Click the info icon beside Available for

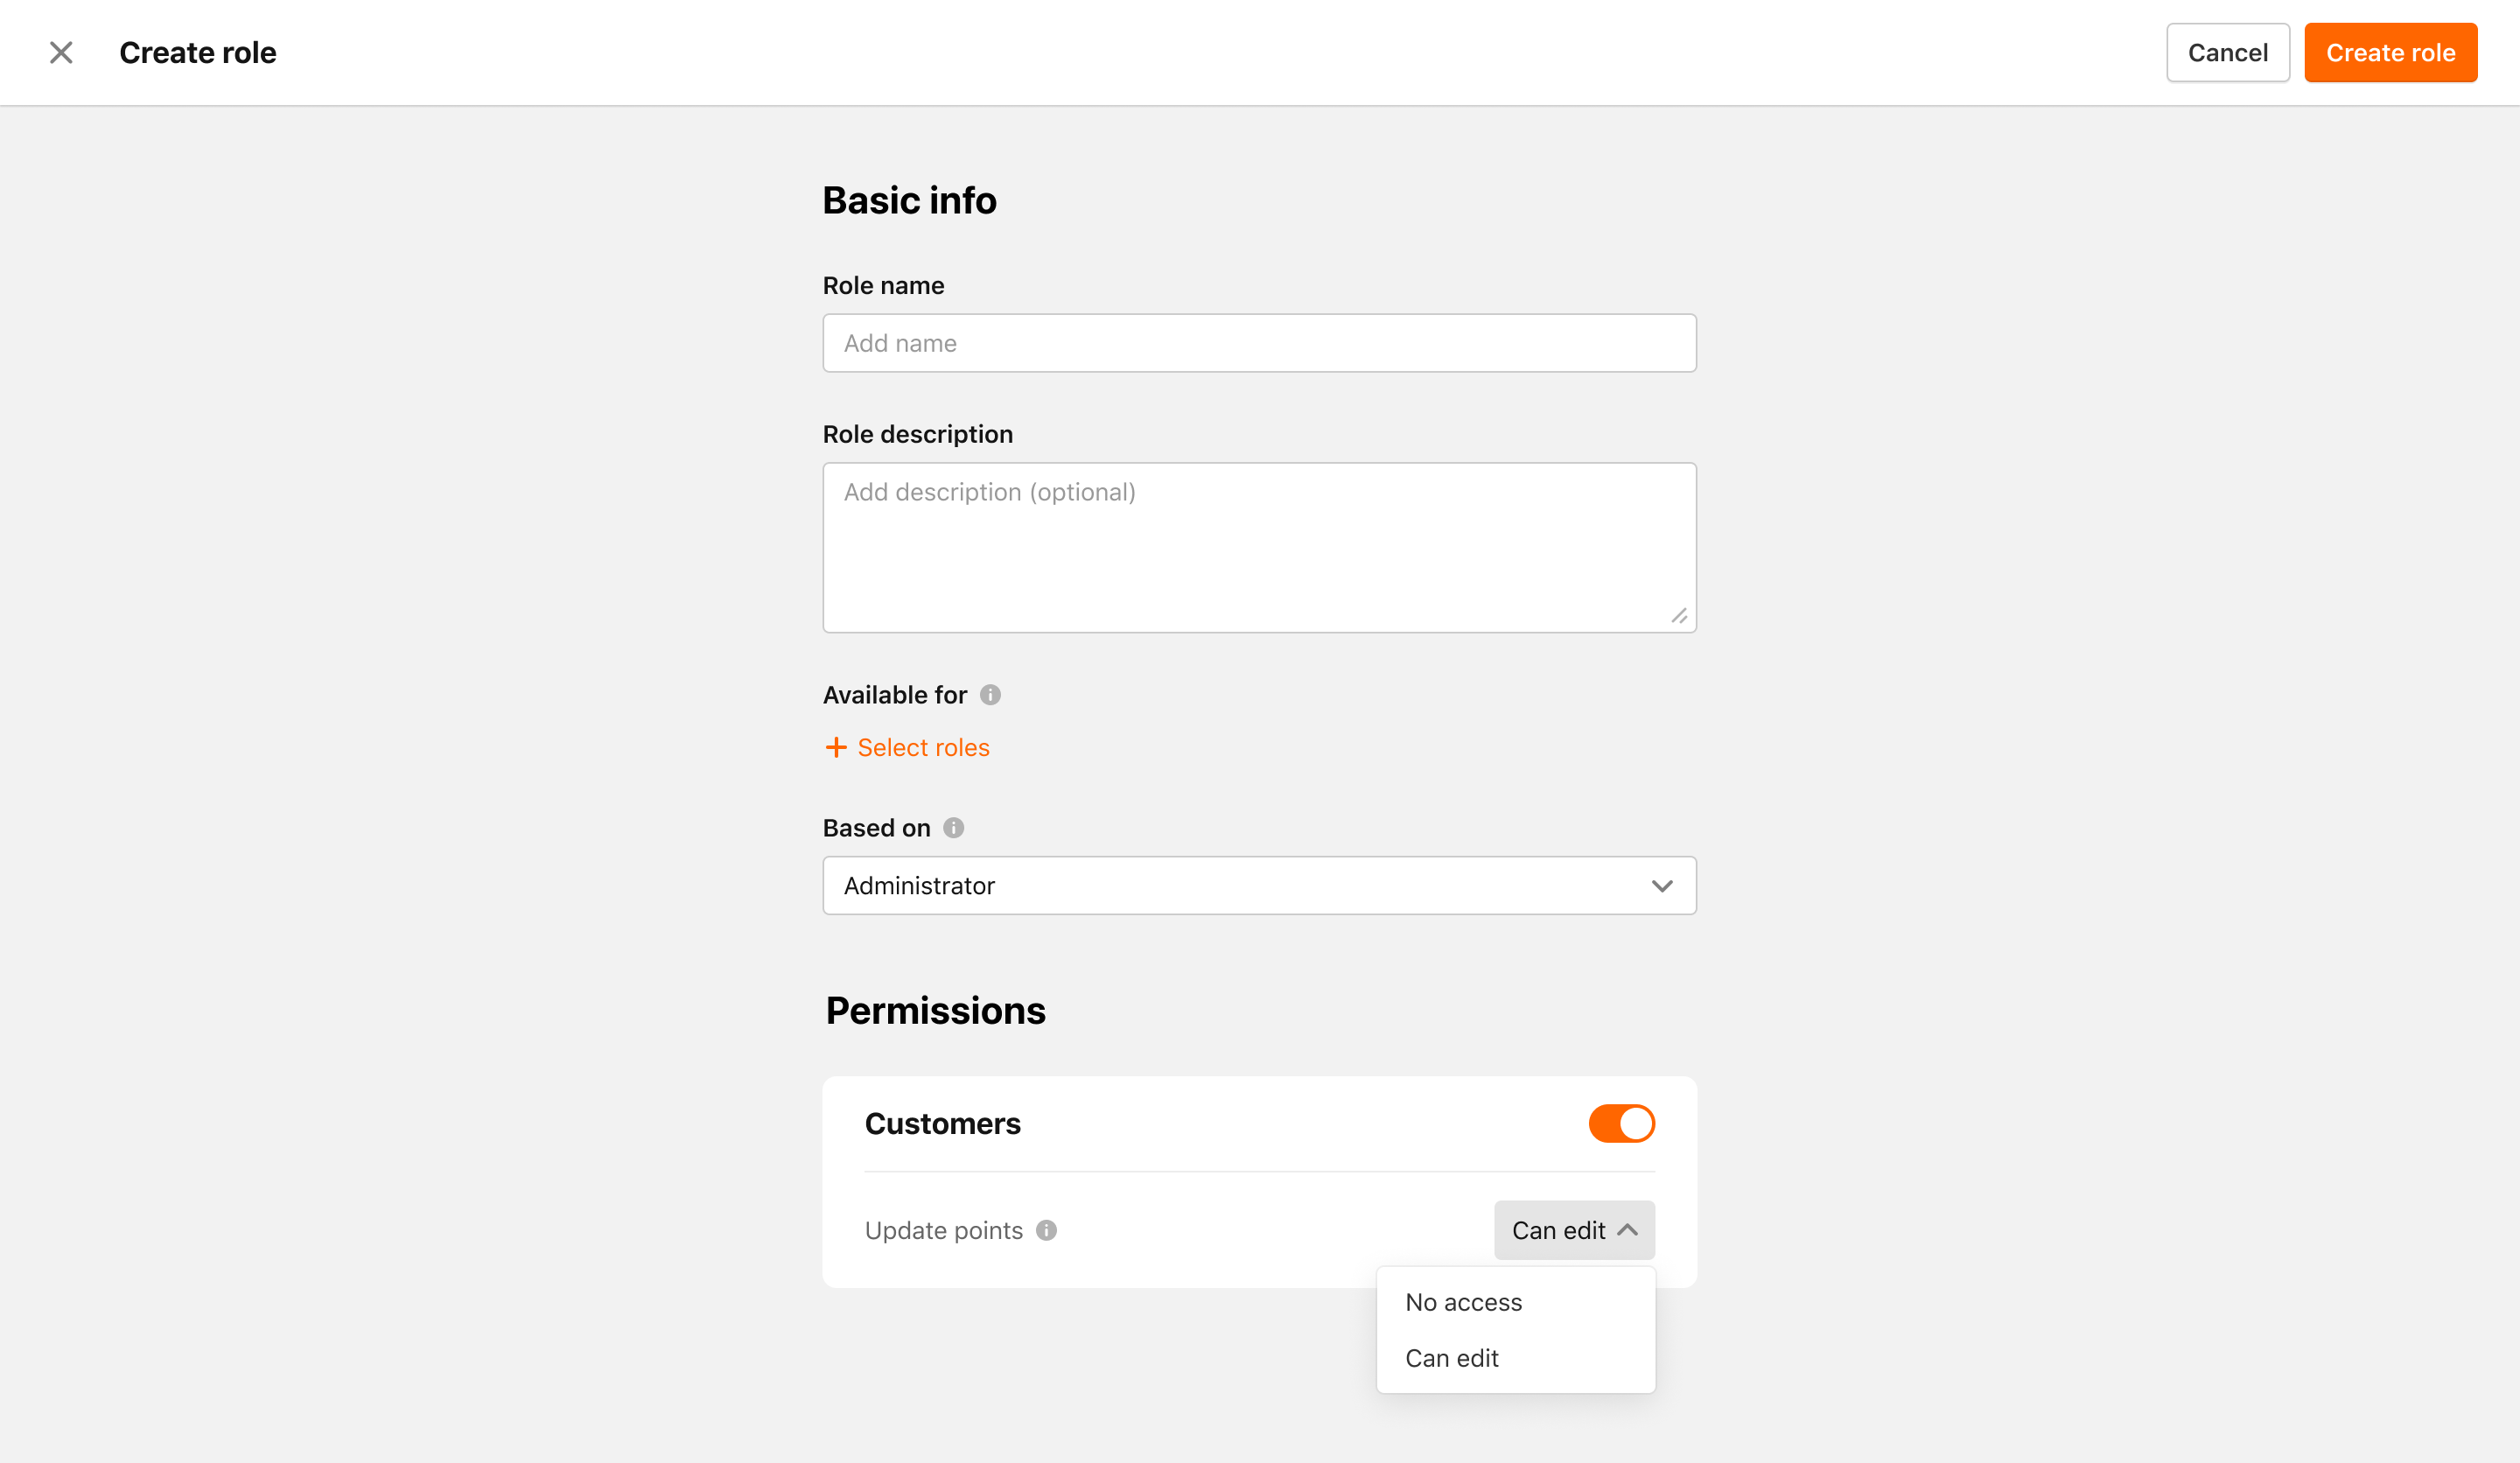point(990,695)
